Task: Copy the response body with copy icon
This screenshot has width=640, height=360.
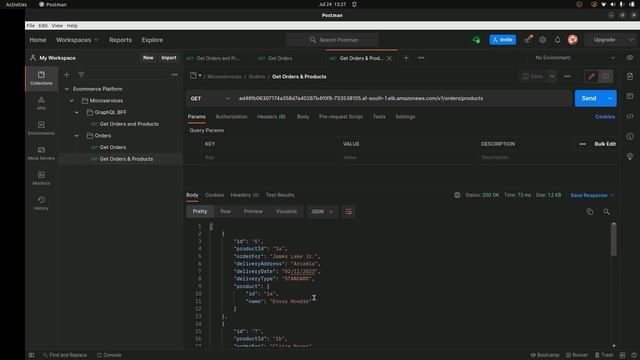Action: pyautogui.click(x=590, y=211)
